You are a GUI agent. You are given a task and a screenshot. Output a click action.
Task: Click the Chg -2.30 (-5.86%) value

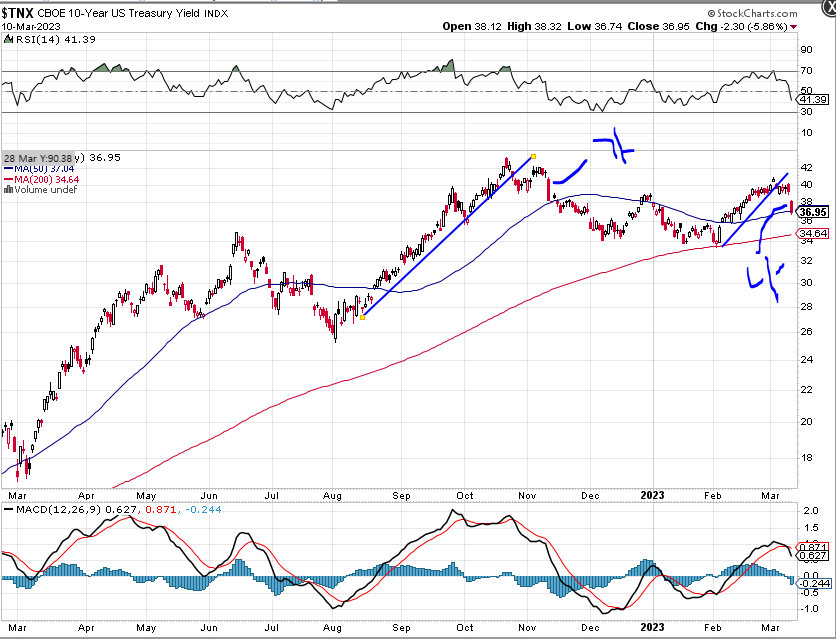pyautogui.click(x=742, y=26)
